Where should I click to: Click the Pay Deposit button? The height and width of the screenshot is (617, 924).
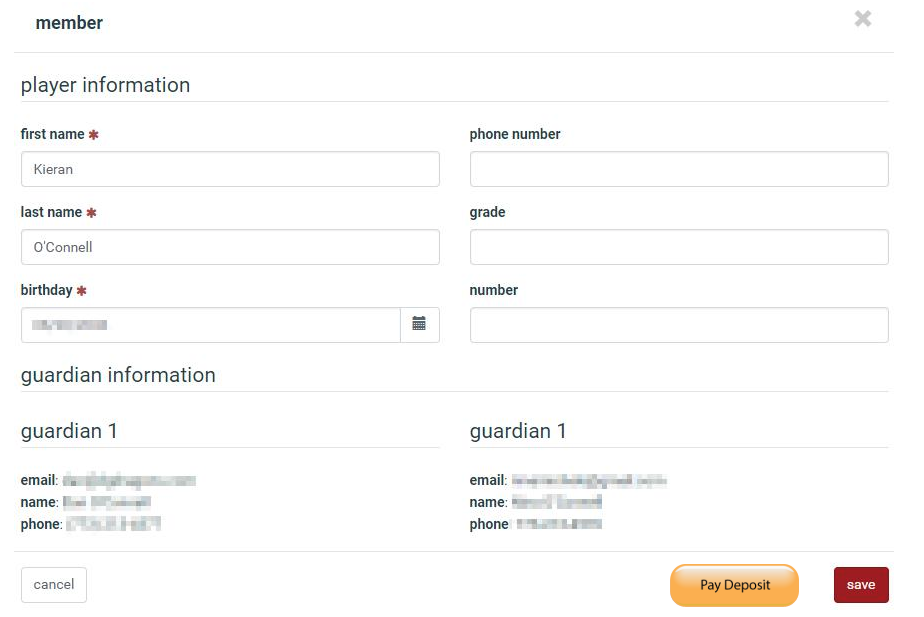pos(734,585)
